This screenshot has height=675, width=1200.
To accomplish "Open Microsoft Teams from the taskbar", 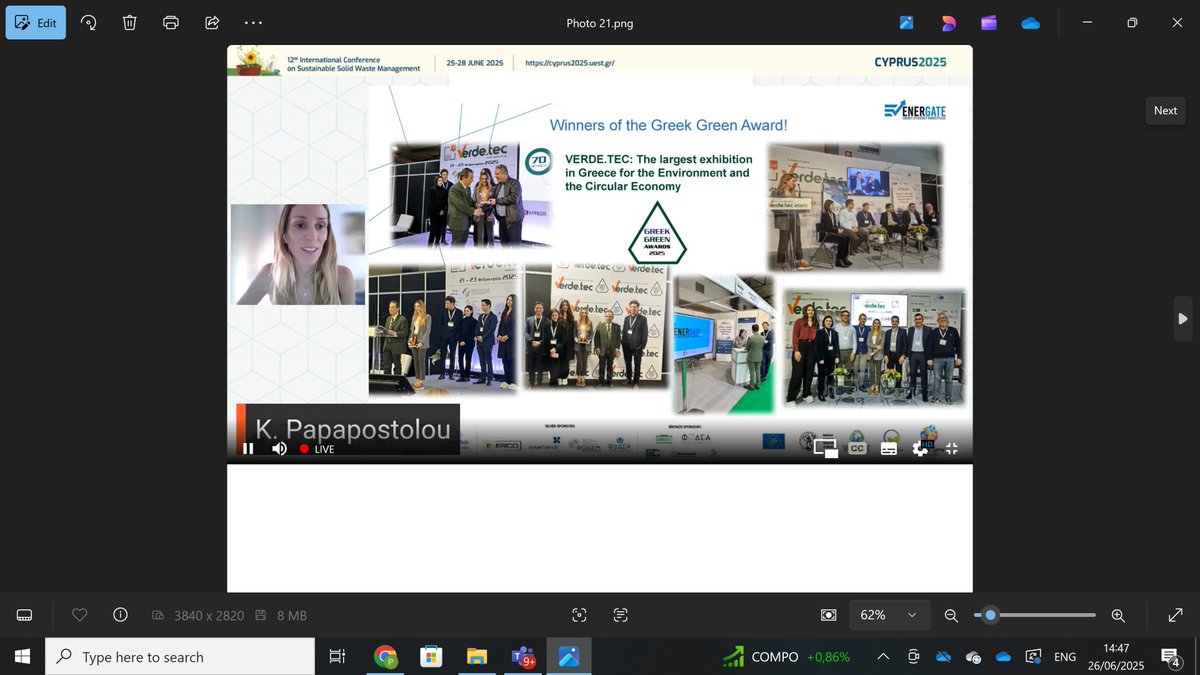I will pyautogui.click(x=523, y=657).
